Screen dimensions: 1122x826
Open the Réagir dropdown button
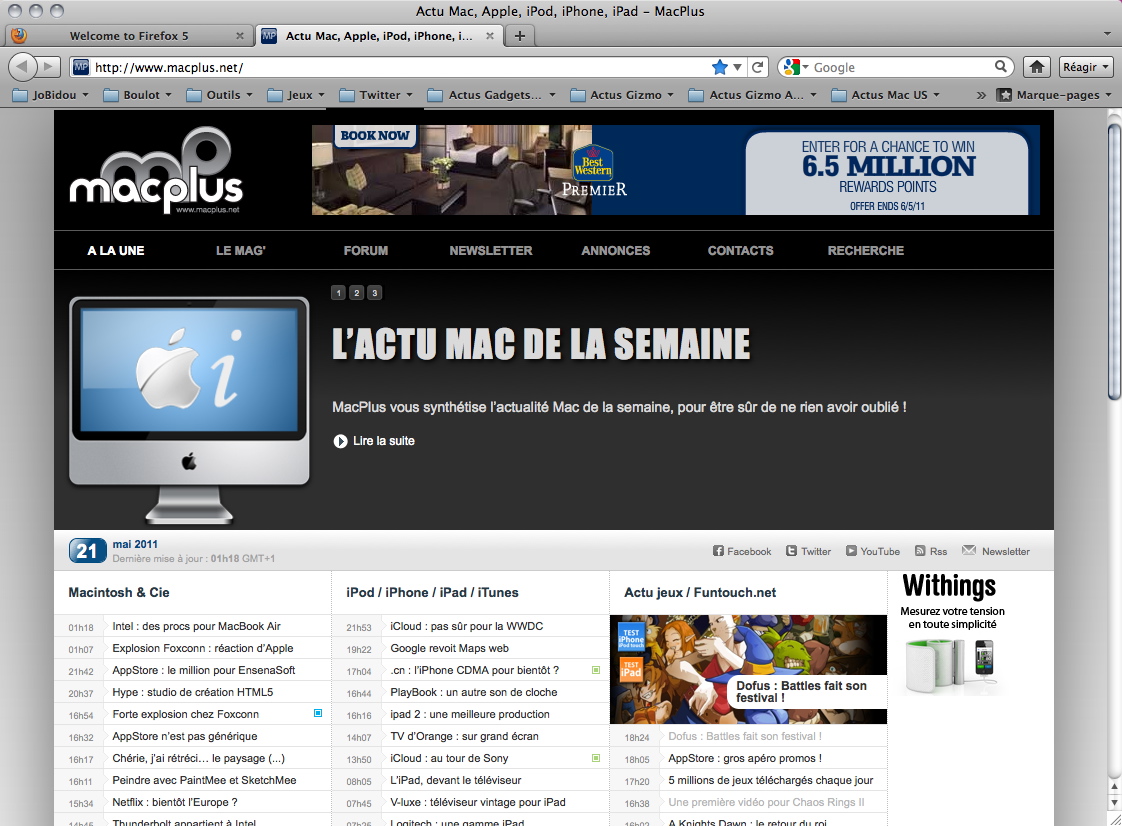tap(1086, 67)
